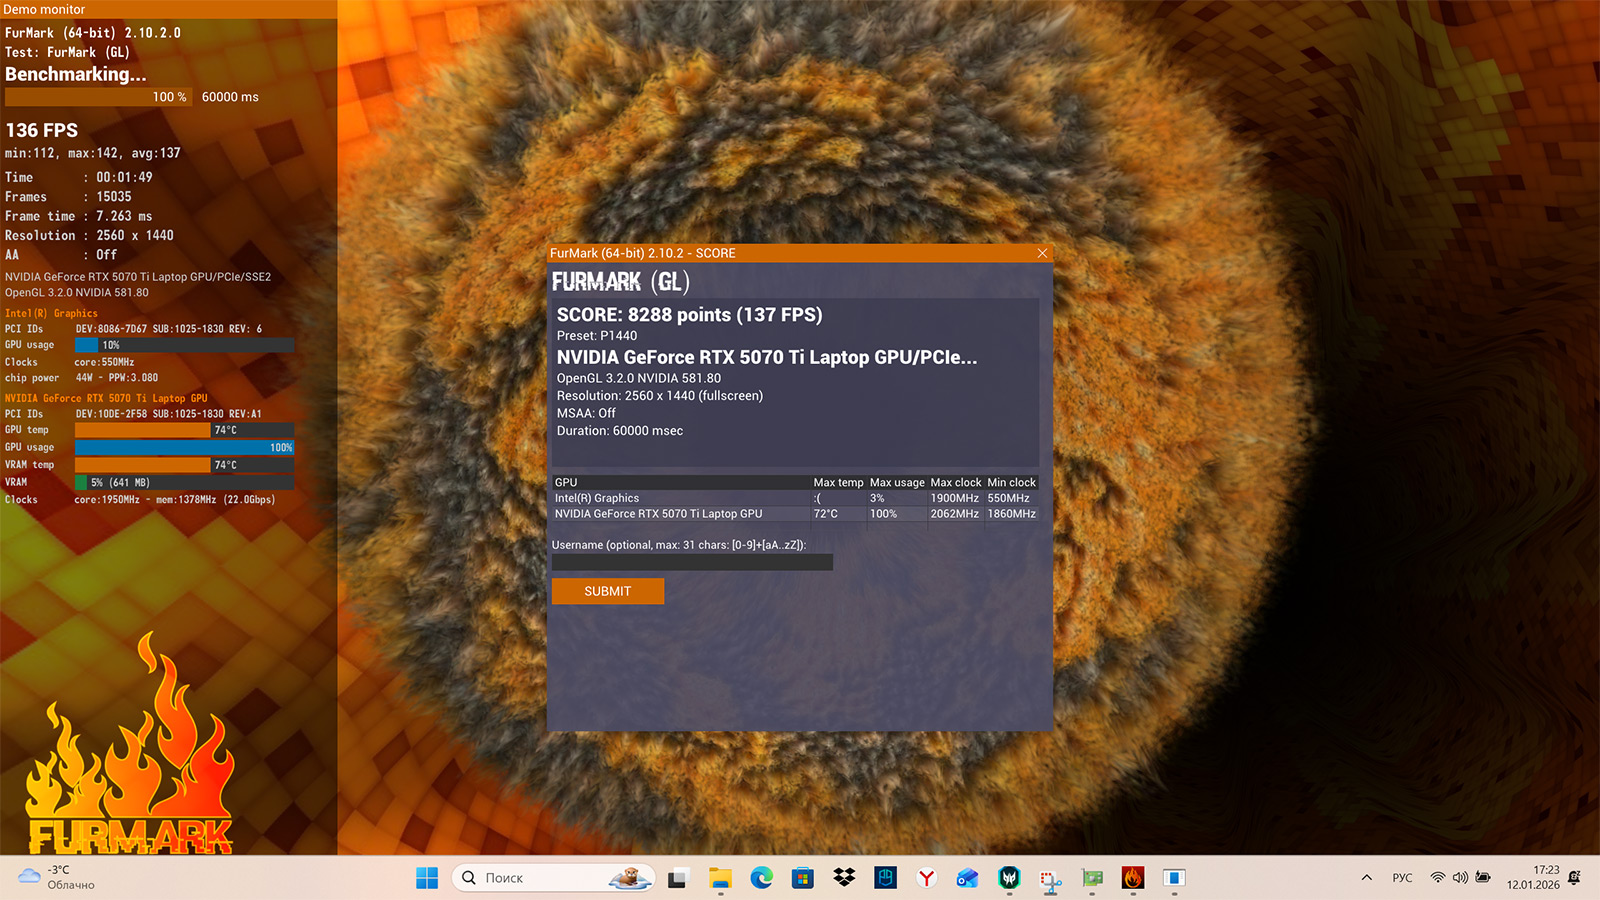This screenshot has width=1600, height=900.
Task: Open clock and date showing 17:23
Action: [x=1533, y=877]
